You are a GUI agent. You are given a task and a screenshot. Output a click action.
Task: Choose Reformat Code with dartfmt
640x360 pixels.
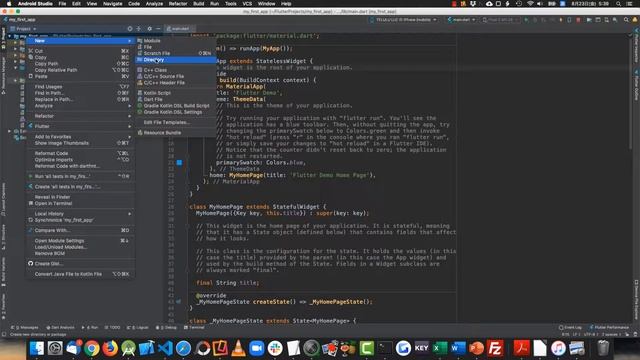tap(80, 166)
